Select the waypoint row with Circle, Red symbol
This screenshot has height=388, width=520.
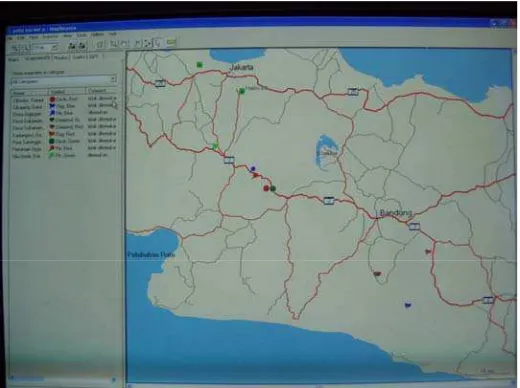click(x=64, y=99)
